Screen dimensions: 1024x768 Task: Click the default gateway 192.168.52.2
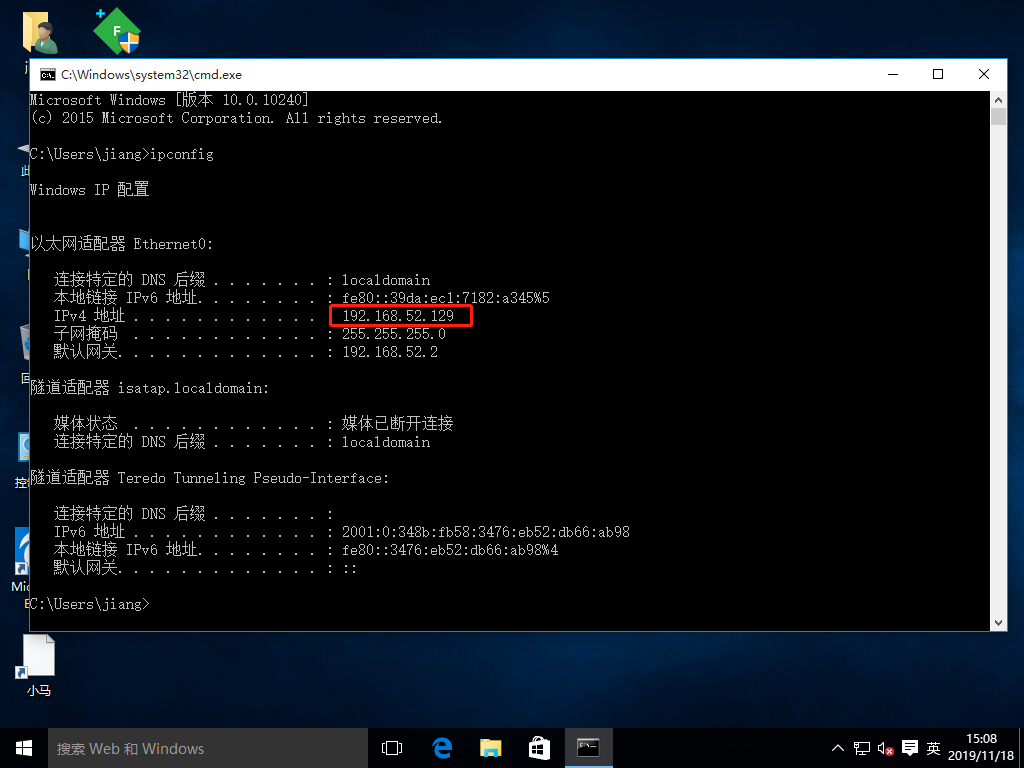coord(390,352)
